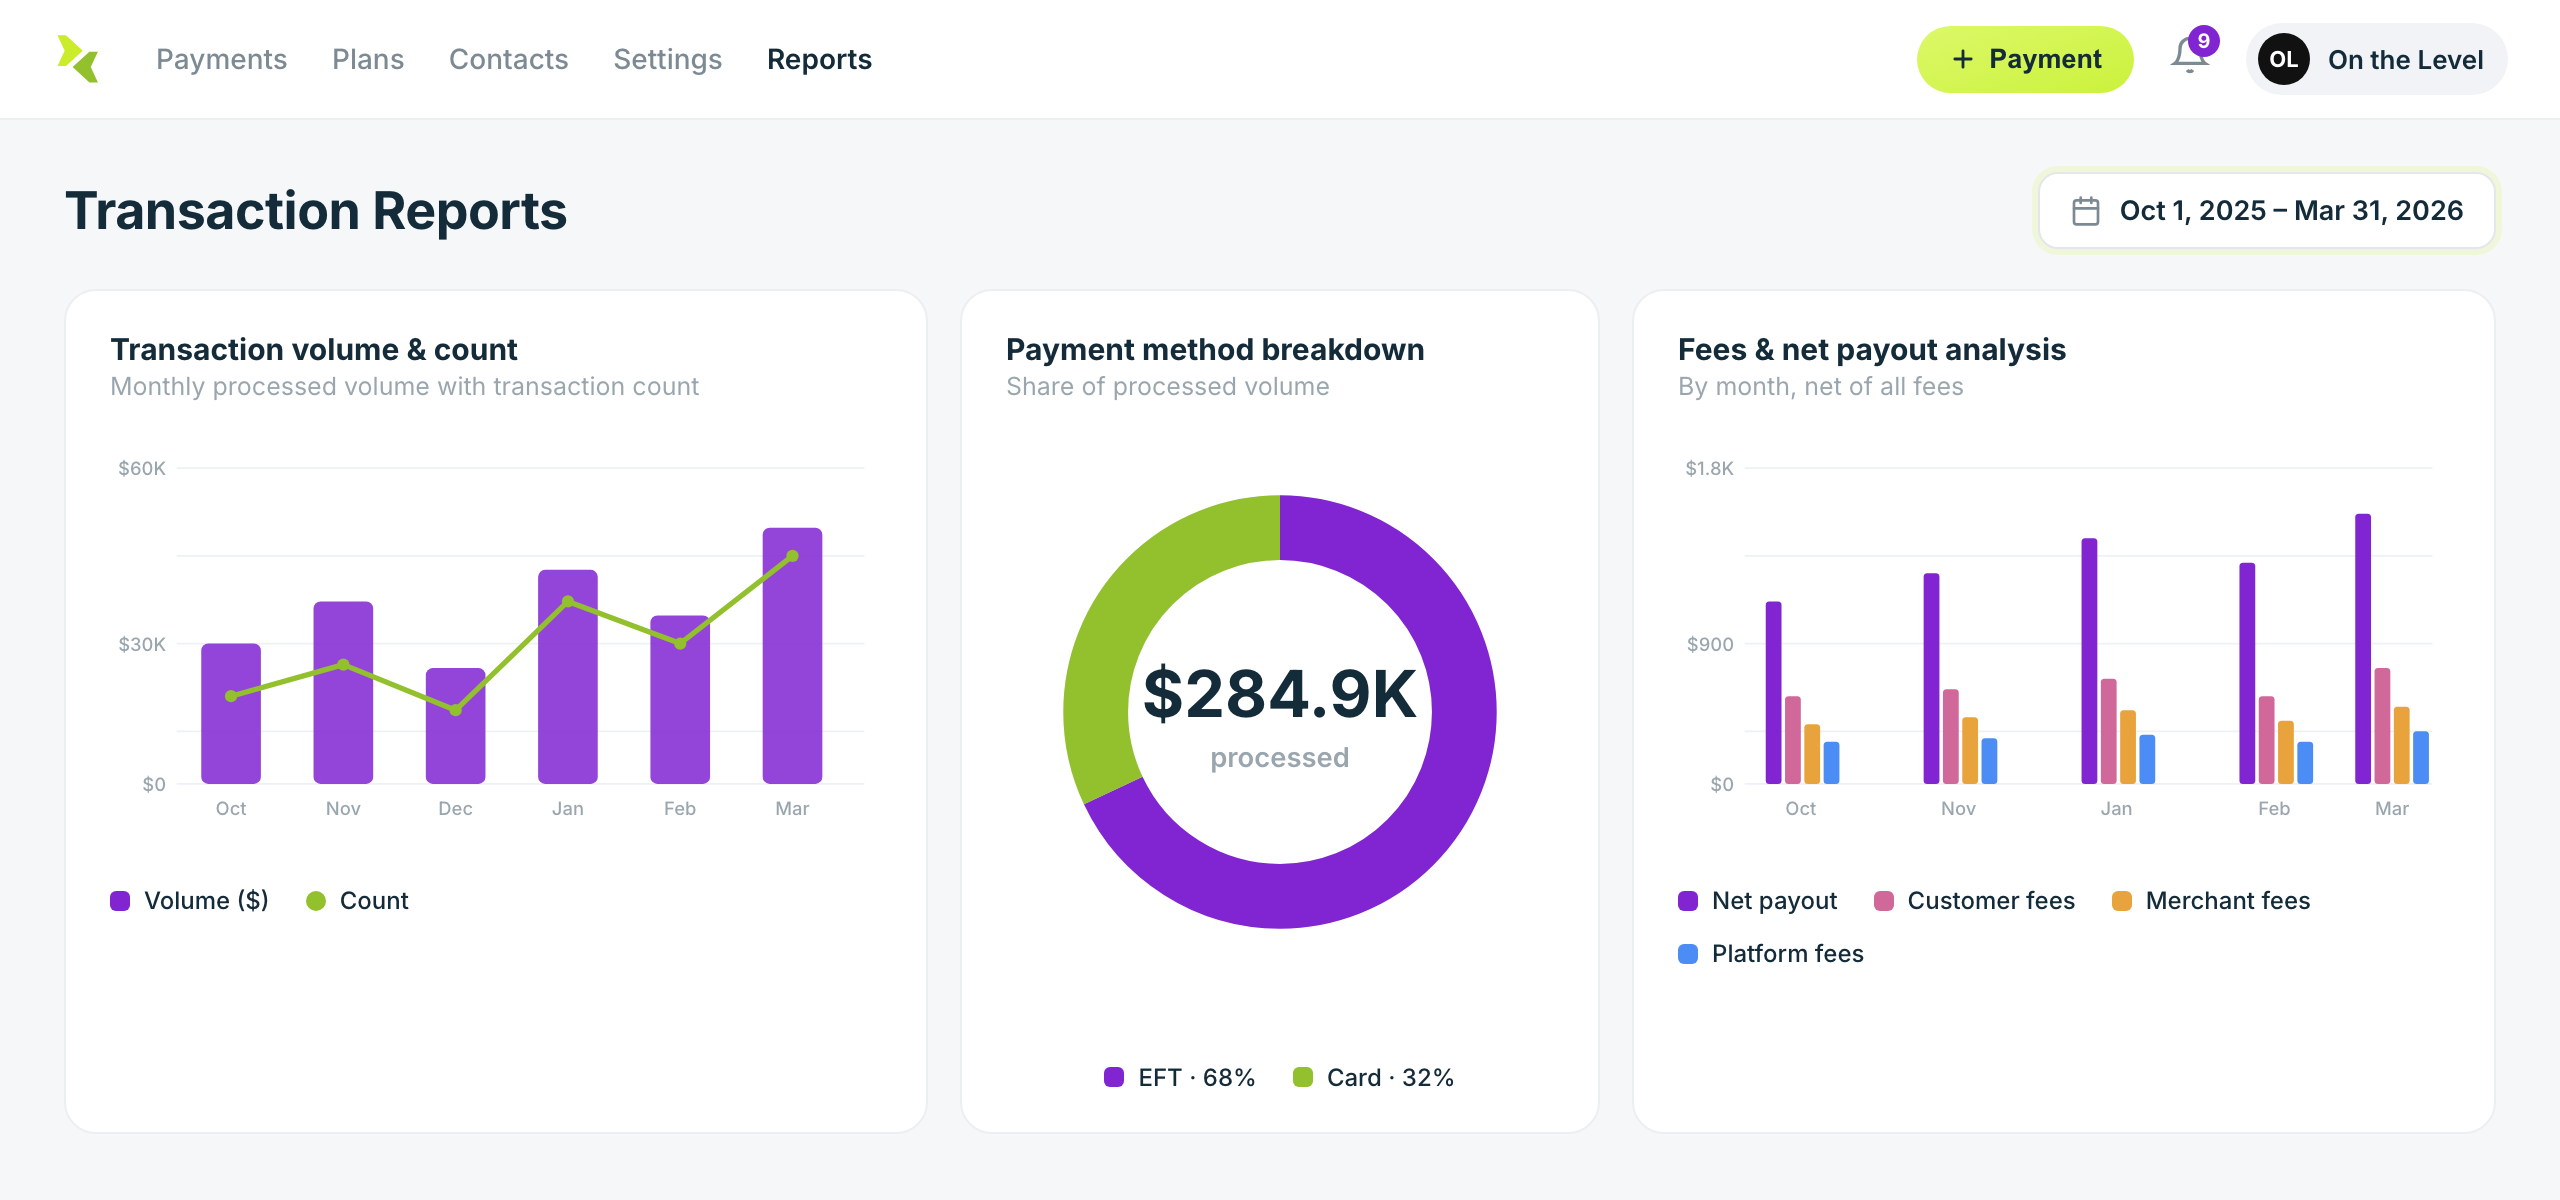Click the Fees & net payout analysis title
The width and height of the screenshot is (2560, 1200).
click(1872, 349)
